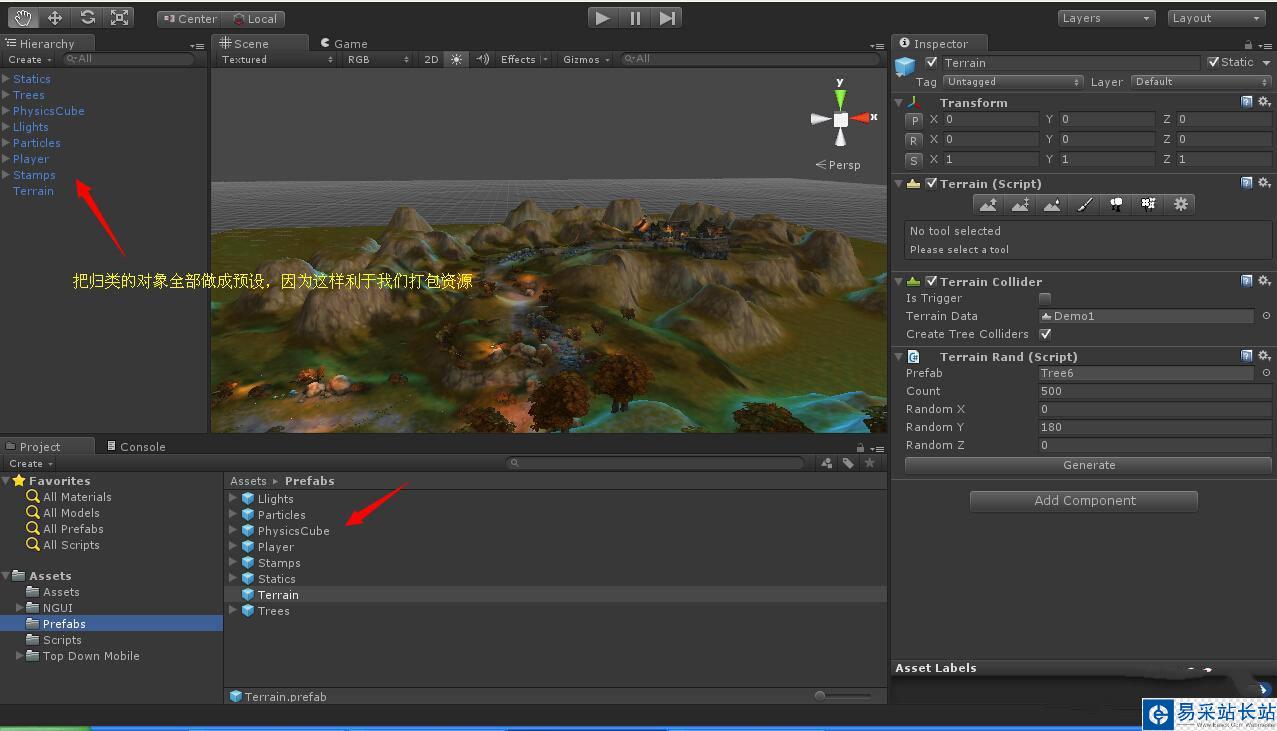Open the Gizmos dropdown
Image resolution: width=1277 pixels, height=731 pixels.
coord(585,59)
